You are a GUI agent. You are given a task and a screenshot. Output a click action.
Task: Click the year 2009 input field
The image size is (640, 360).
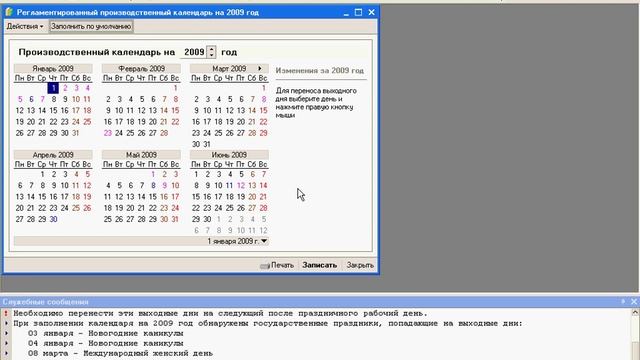point(193,52)
